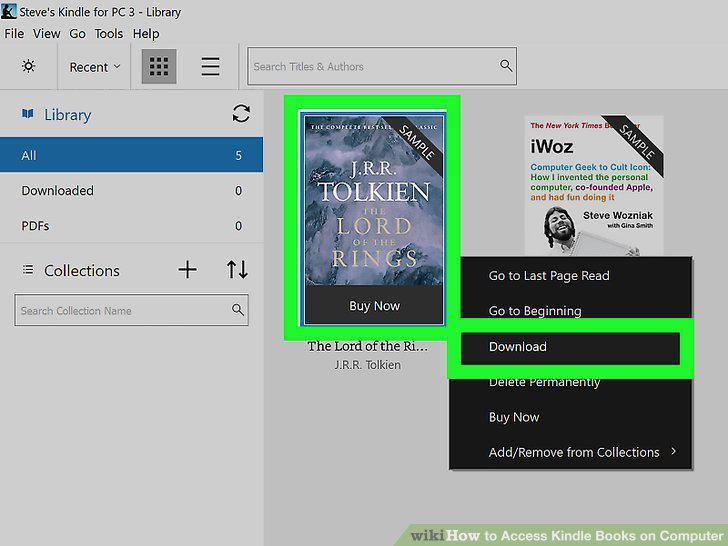
Task: Select the Downloaded filter
Action: point(131,190)
